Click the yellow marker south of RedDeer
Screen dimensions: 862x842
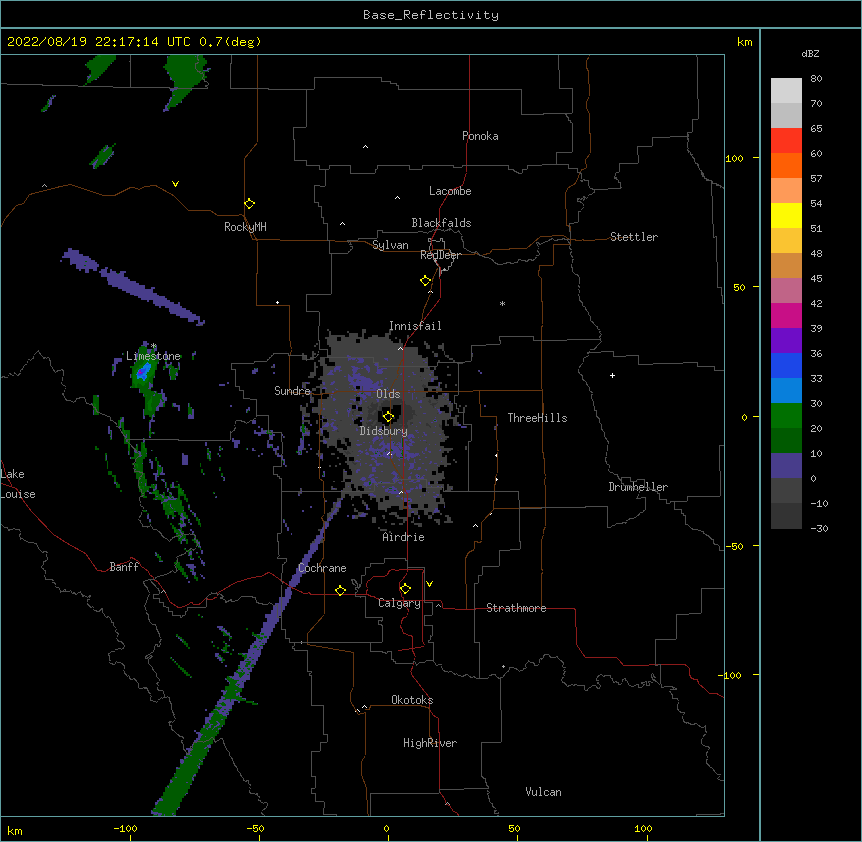[425, 280]
